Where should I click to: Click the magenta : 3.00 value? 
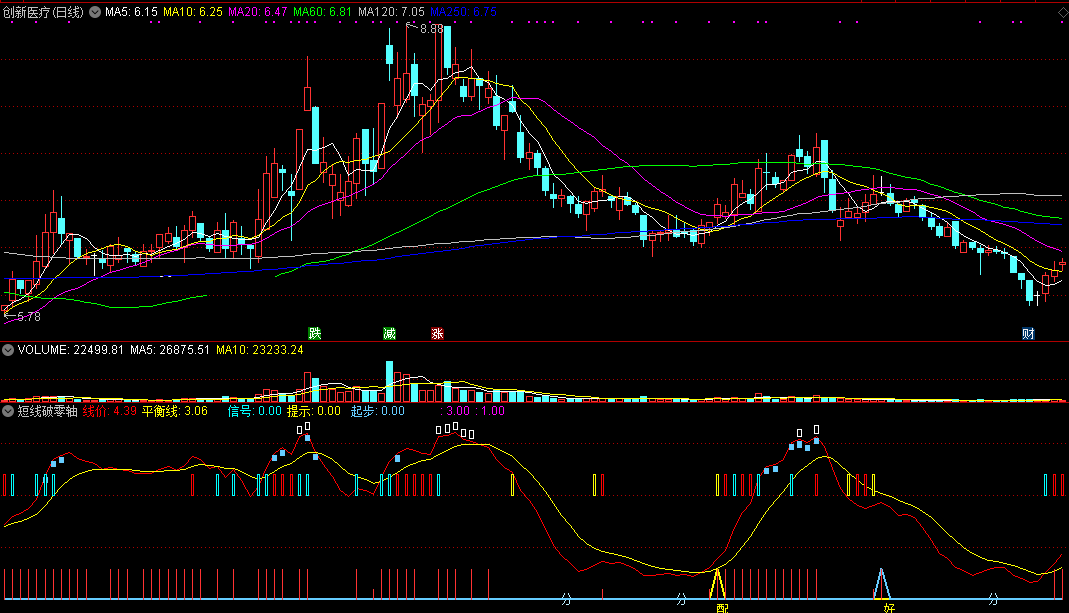(455, 411)
